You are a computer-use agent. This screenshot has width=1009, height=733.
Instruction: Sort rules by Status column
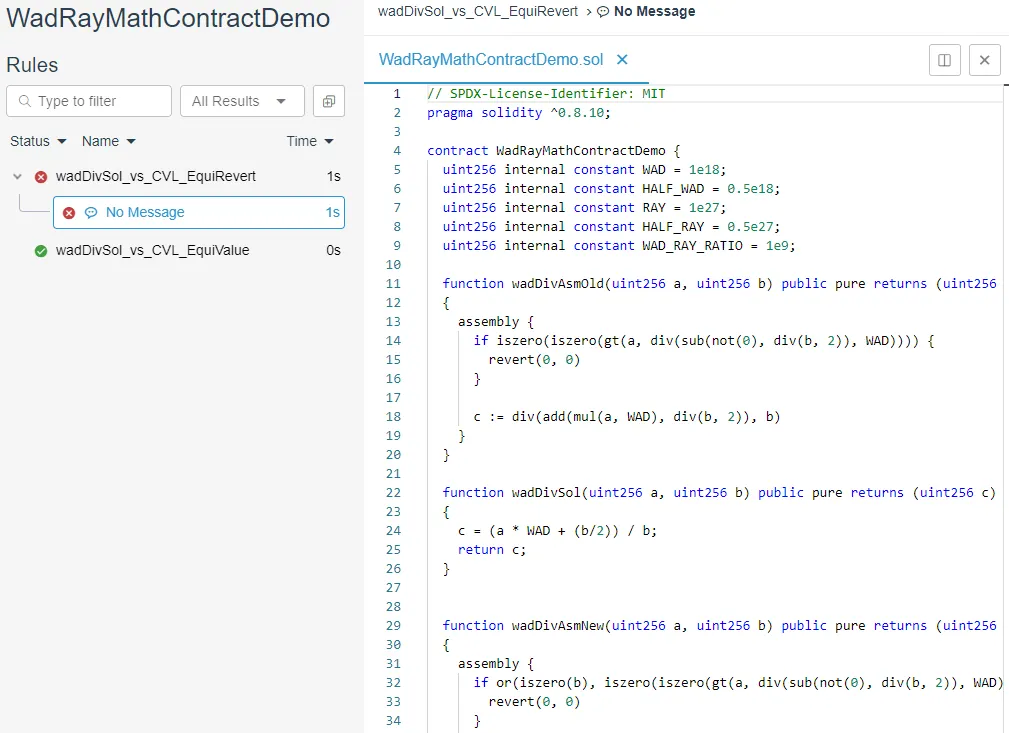38,141
